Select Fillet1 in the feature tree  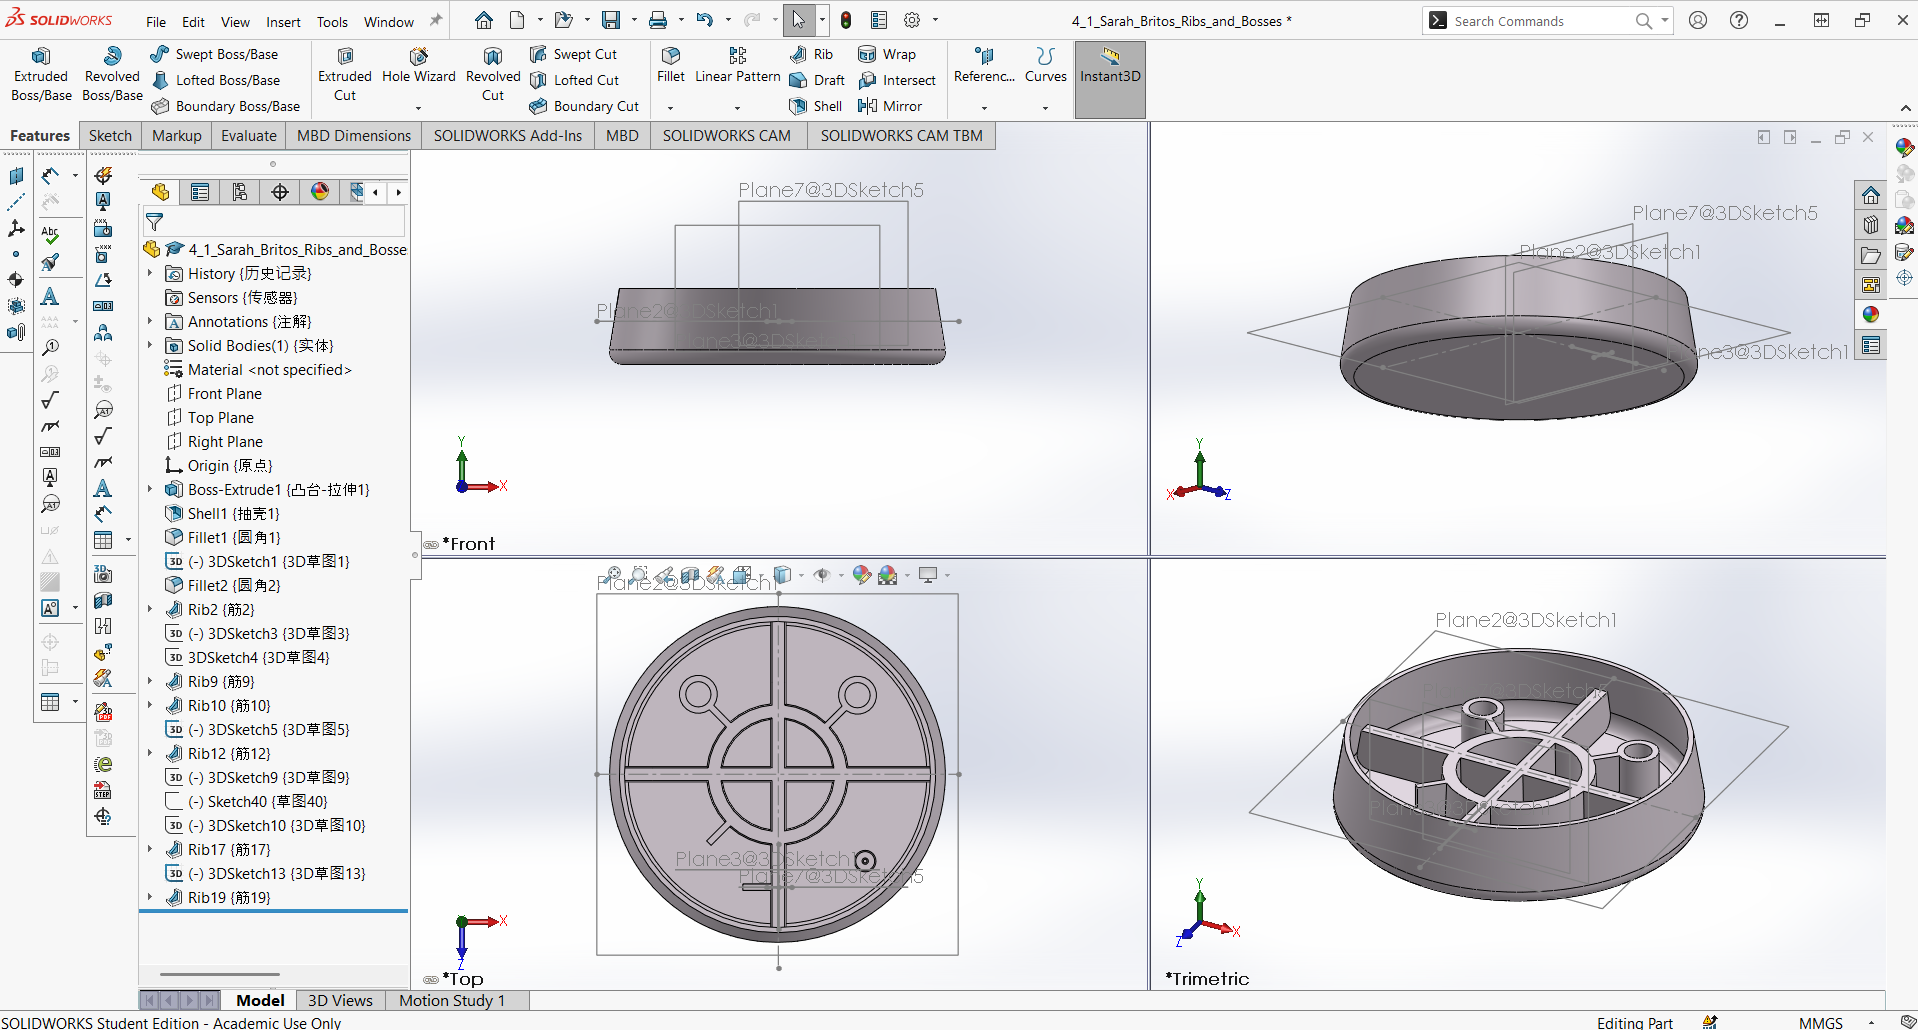223,537
